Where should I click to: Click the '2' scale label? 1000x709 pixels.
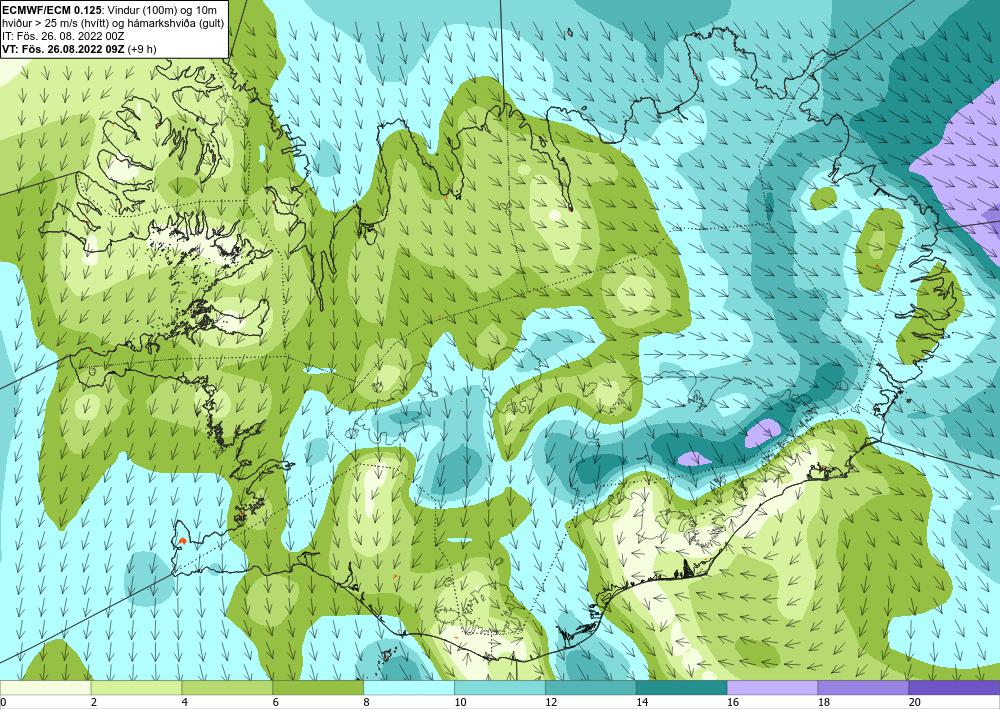click(x=94, y=702)
